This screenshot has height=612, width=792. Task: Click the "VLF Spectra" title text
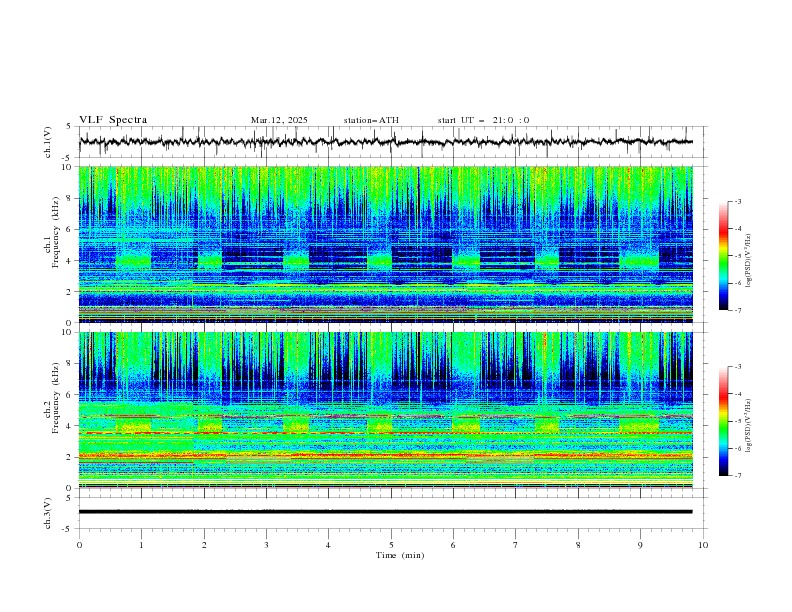(x=113, y=120)
